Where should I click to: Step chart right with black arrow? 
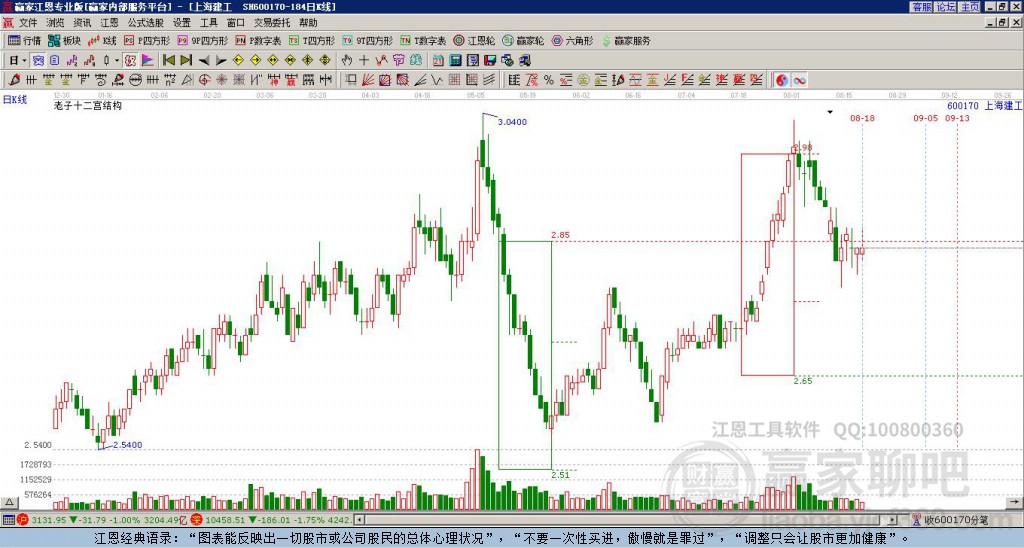(x=221, y=60)
